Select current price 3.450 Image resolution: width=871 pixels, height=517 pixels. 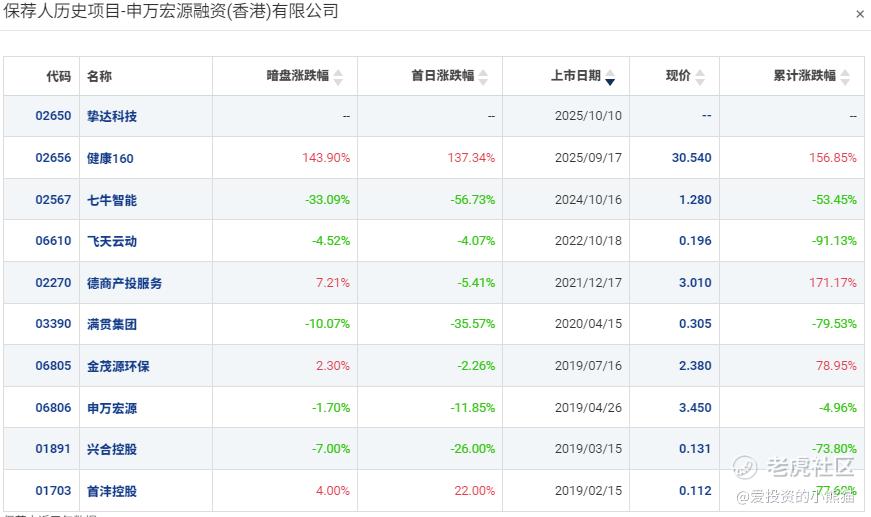click(x=695, y=408)
